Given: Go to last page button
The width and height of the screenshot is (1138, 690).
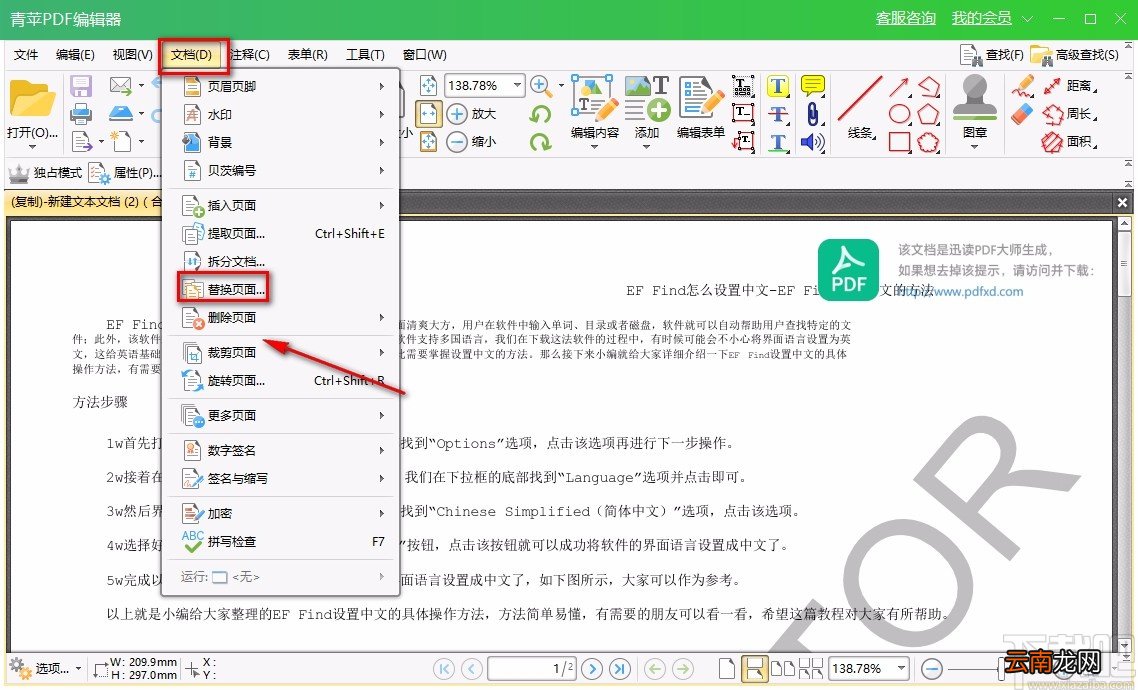Looking at the screenshot, I should tap(620, 668).
